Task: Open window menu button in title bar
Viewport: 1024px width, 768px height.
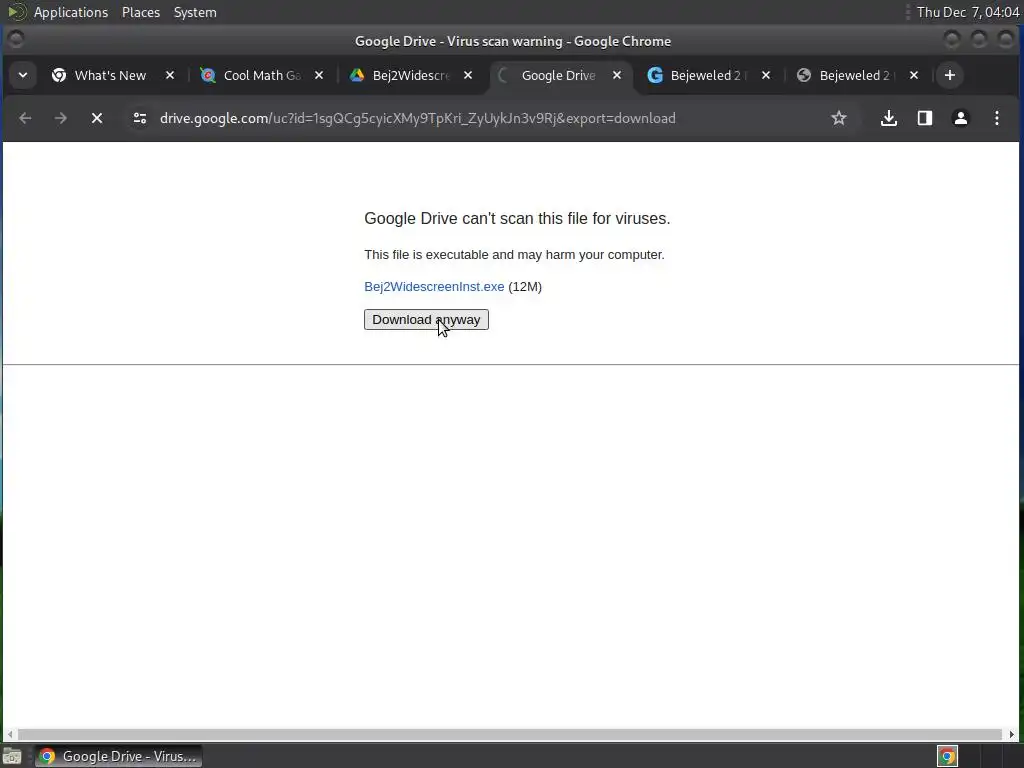Action: pyautogui.click(x=16, y=40)
